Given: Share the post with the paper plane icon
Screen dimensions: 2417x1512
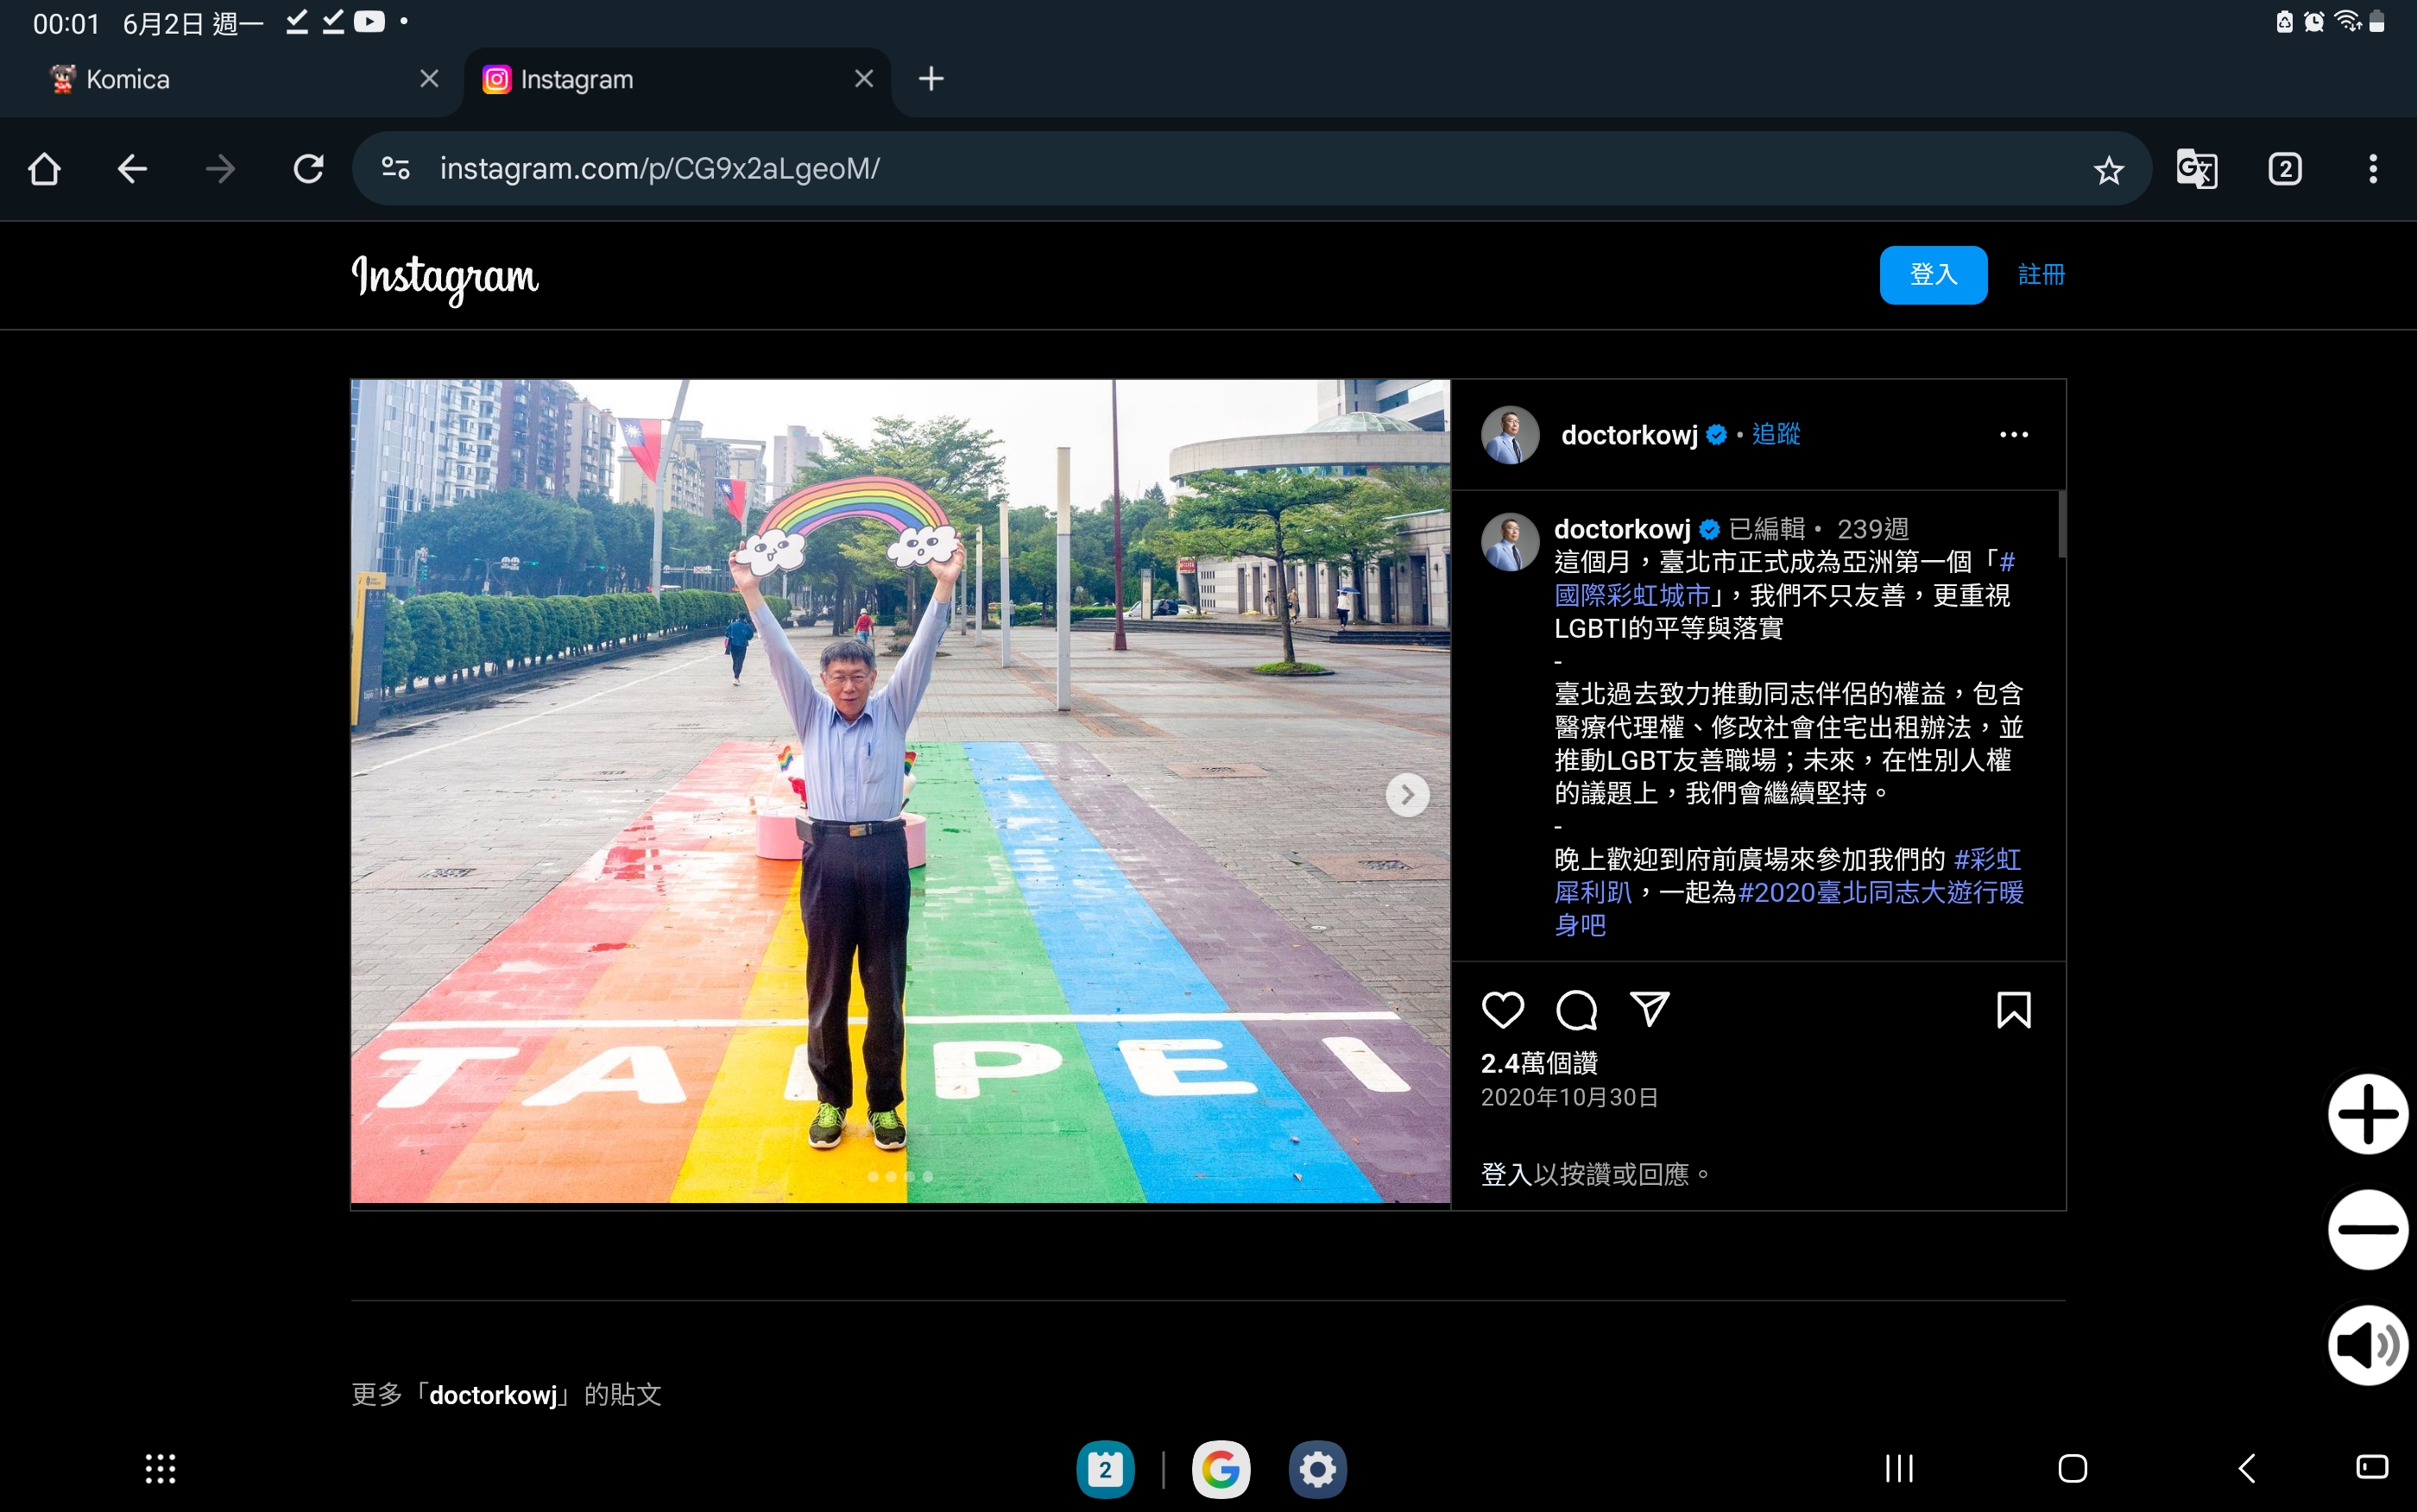Looking at the screenshot, I should click(1650, 1010).
